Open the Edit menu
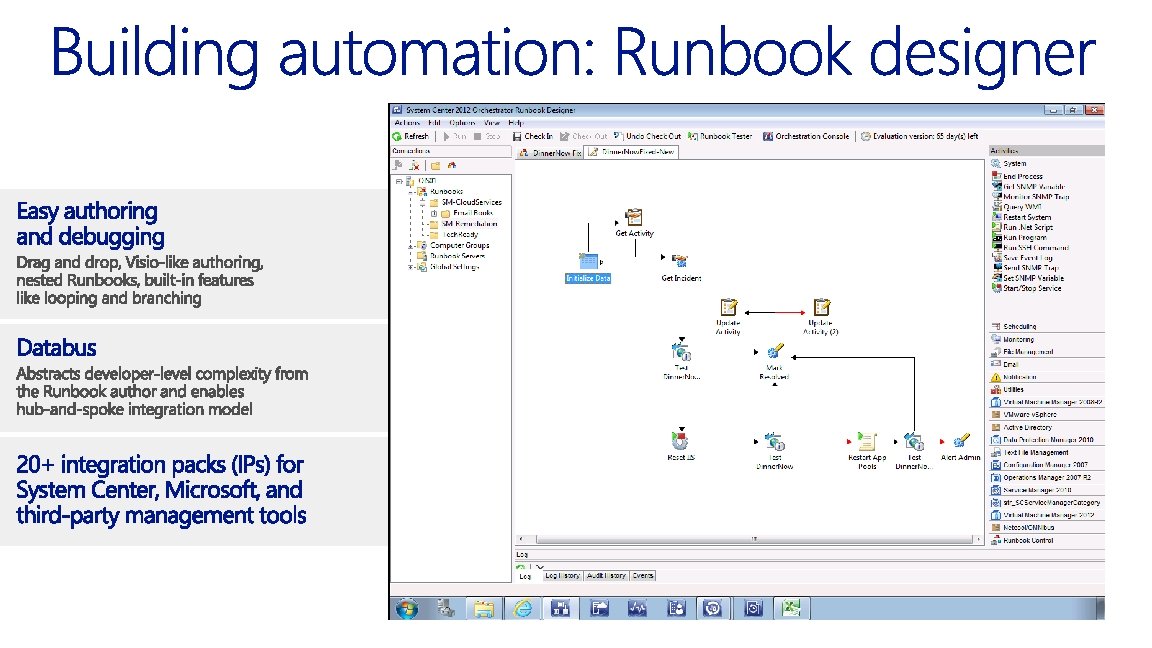 pyautogui.click(x=434, y=123)
